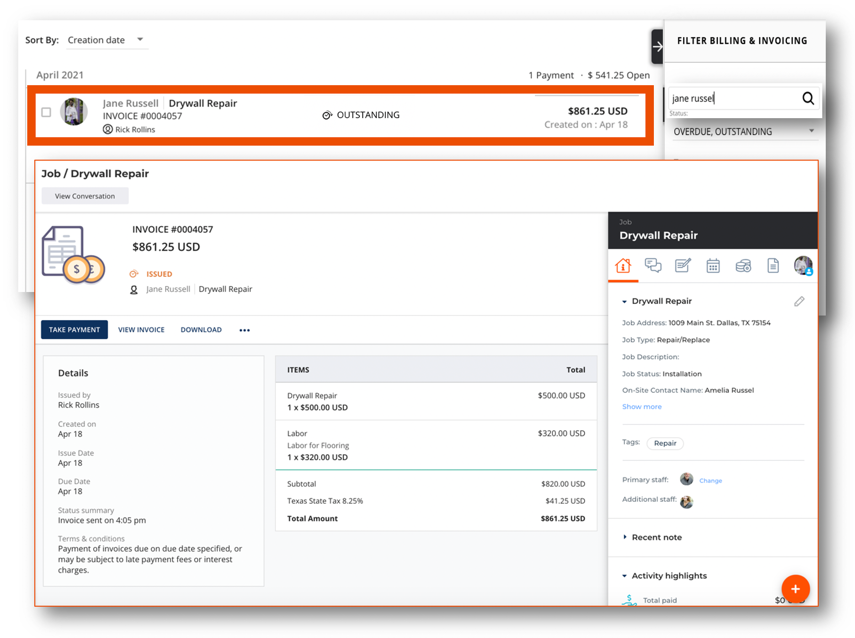The image size is (855, 638).
Task: Click the orange plus floating button
Action: pos(795,589)
